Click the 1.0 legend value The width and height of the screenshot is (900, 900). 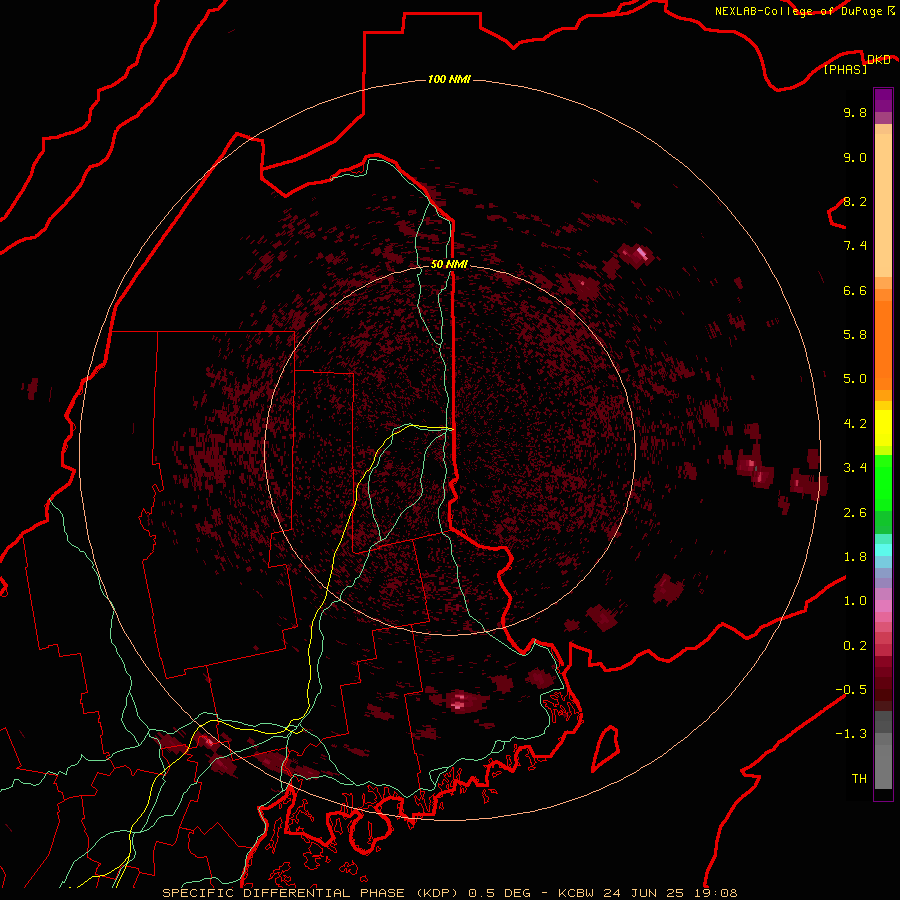tap(855, 601)
